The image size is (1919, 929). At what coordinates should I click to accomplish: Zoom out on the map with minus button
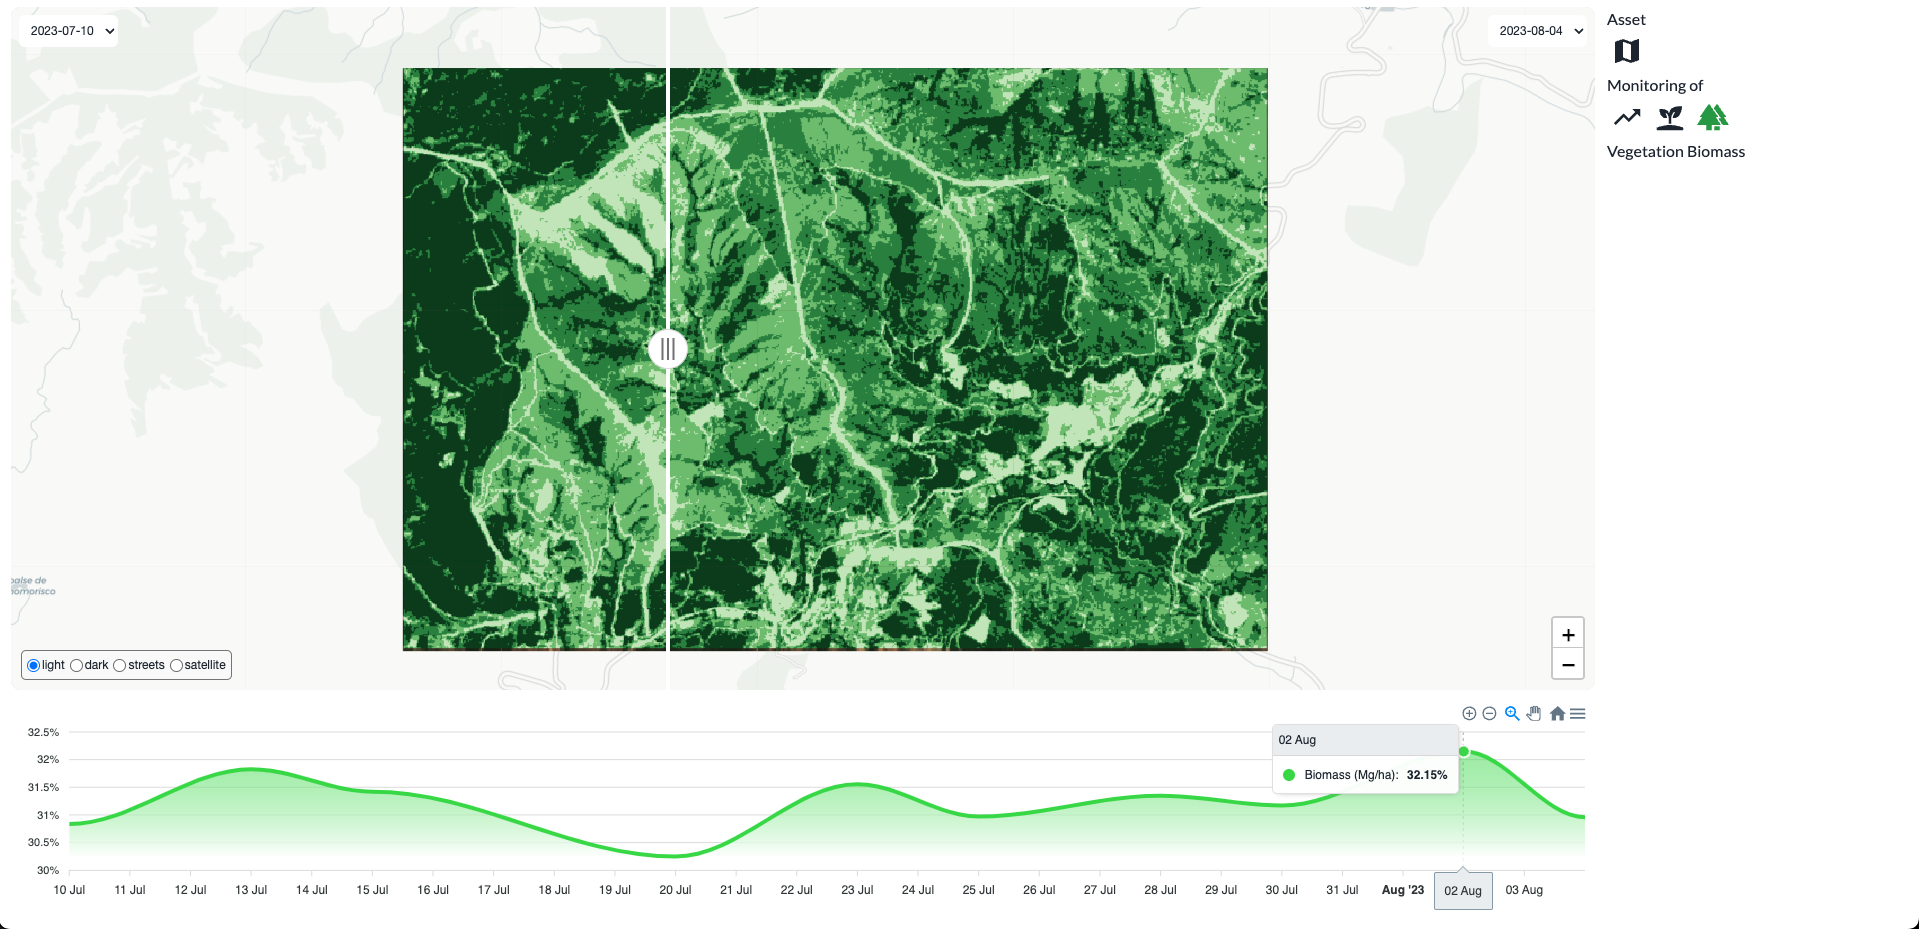(x=1567, y=664)
